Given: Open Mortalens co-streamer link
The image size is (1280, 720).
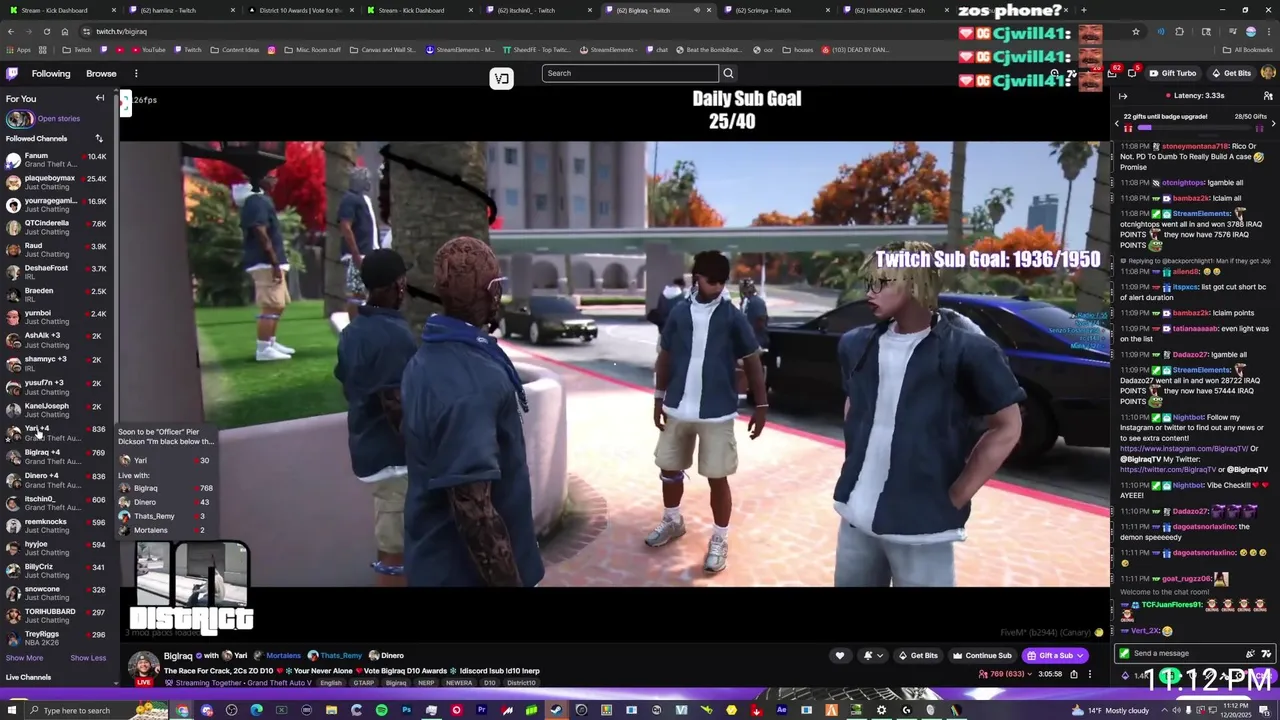Looking at the screenshot, I should click(283, 656).
